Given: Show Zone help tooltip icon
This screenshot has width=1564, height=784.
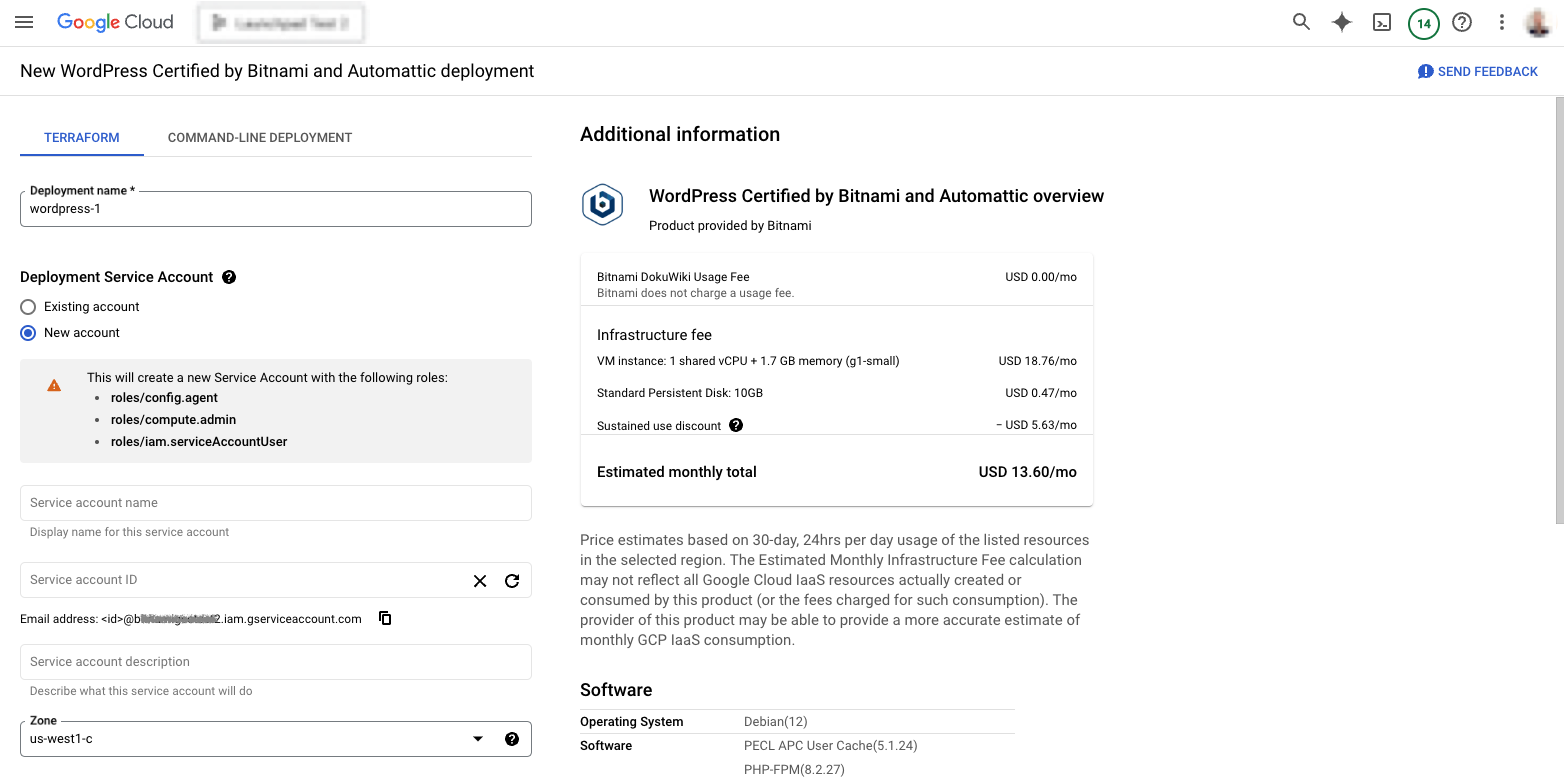Looking at the screenshot, I should [x=512, y=739].
